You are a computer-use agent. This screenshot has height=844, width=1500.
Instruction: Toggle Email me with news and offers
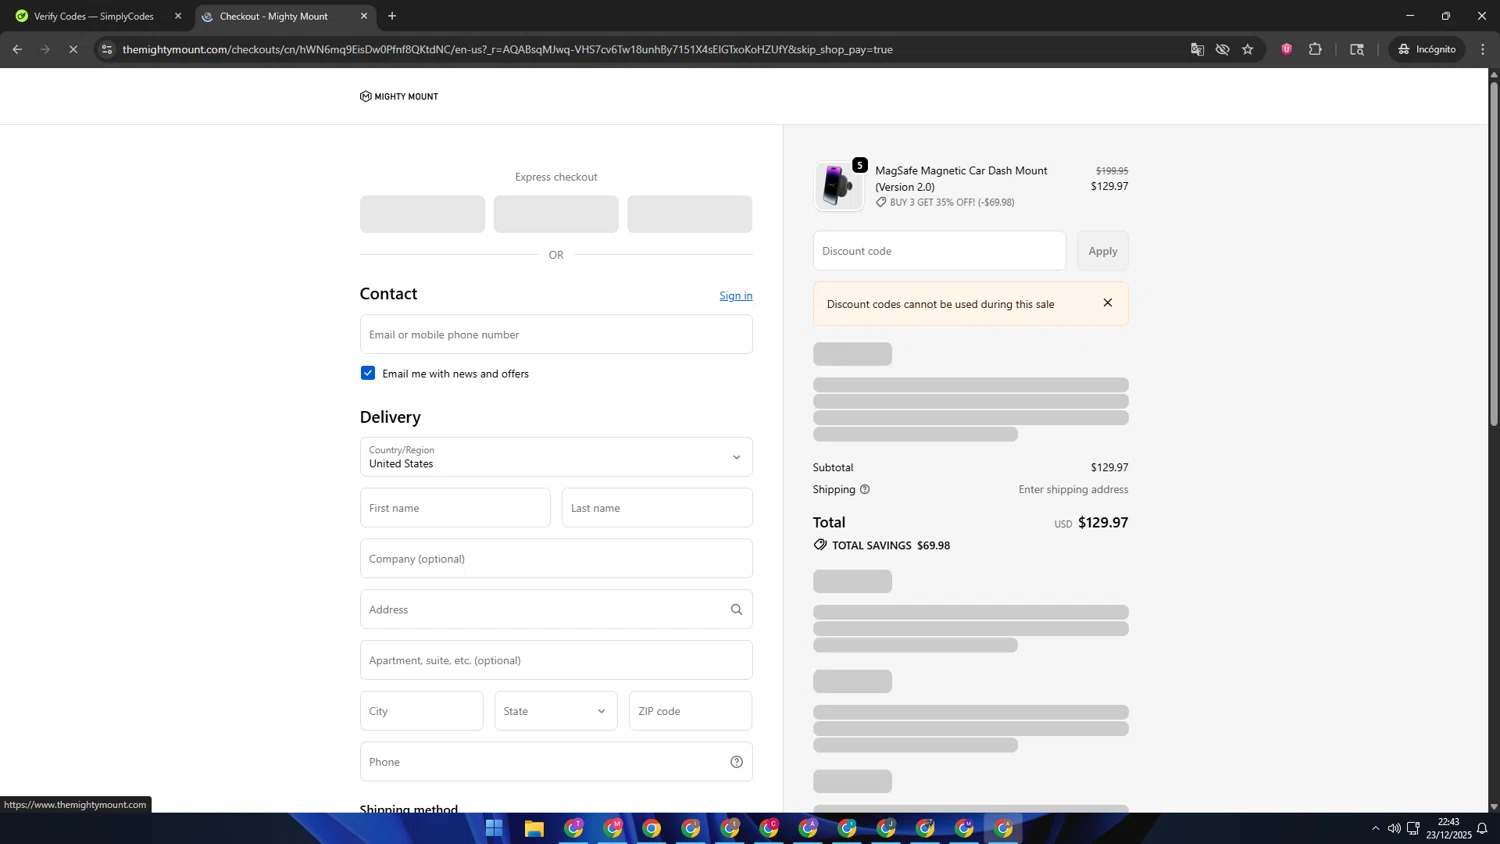pyautogui.click(x=368, y=373)
